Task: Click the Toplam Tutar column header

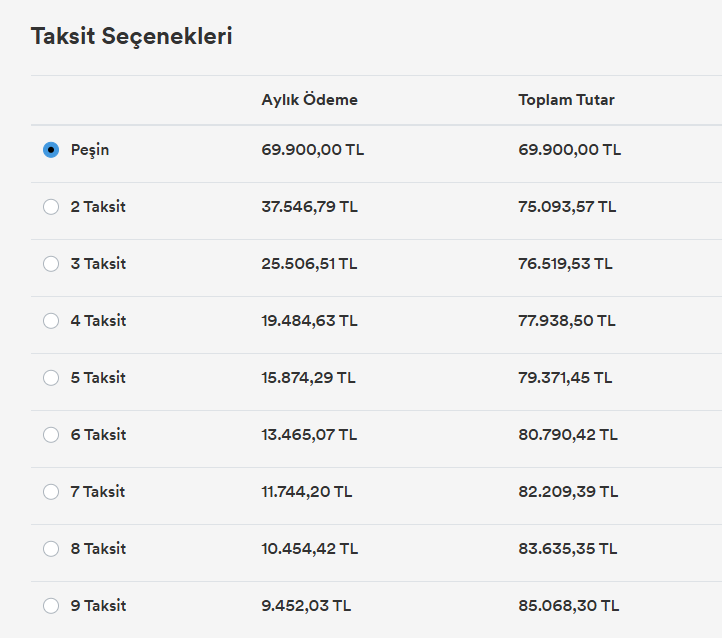Action: pyautogui.click(x=566, y=100)
